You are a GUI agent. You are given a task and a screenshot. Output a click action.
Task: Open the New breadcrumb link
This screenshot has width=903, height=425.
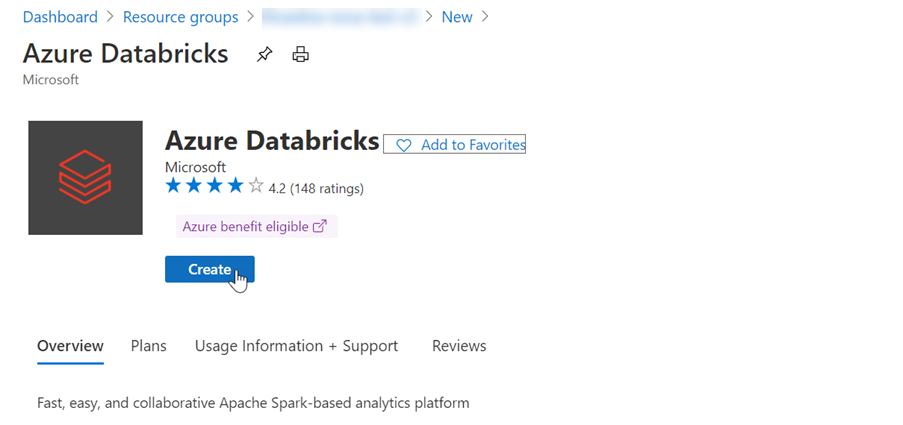click(x=457, y=17)
